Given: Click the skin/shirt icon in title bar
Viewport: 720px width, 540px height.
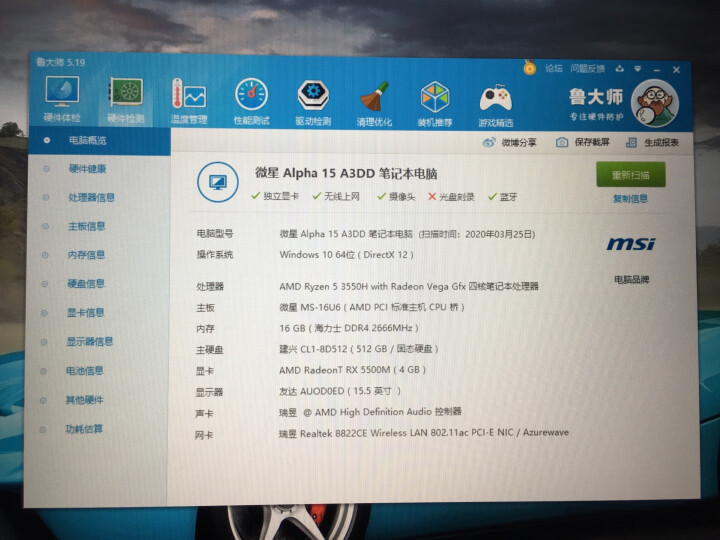Looking at the screenshot, I should tap(620, 69).
